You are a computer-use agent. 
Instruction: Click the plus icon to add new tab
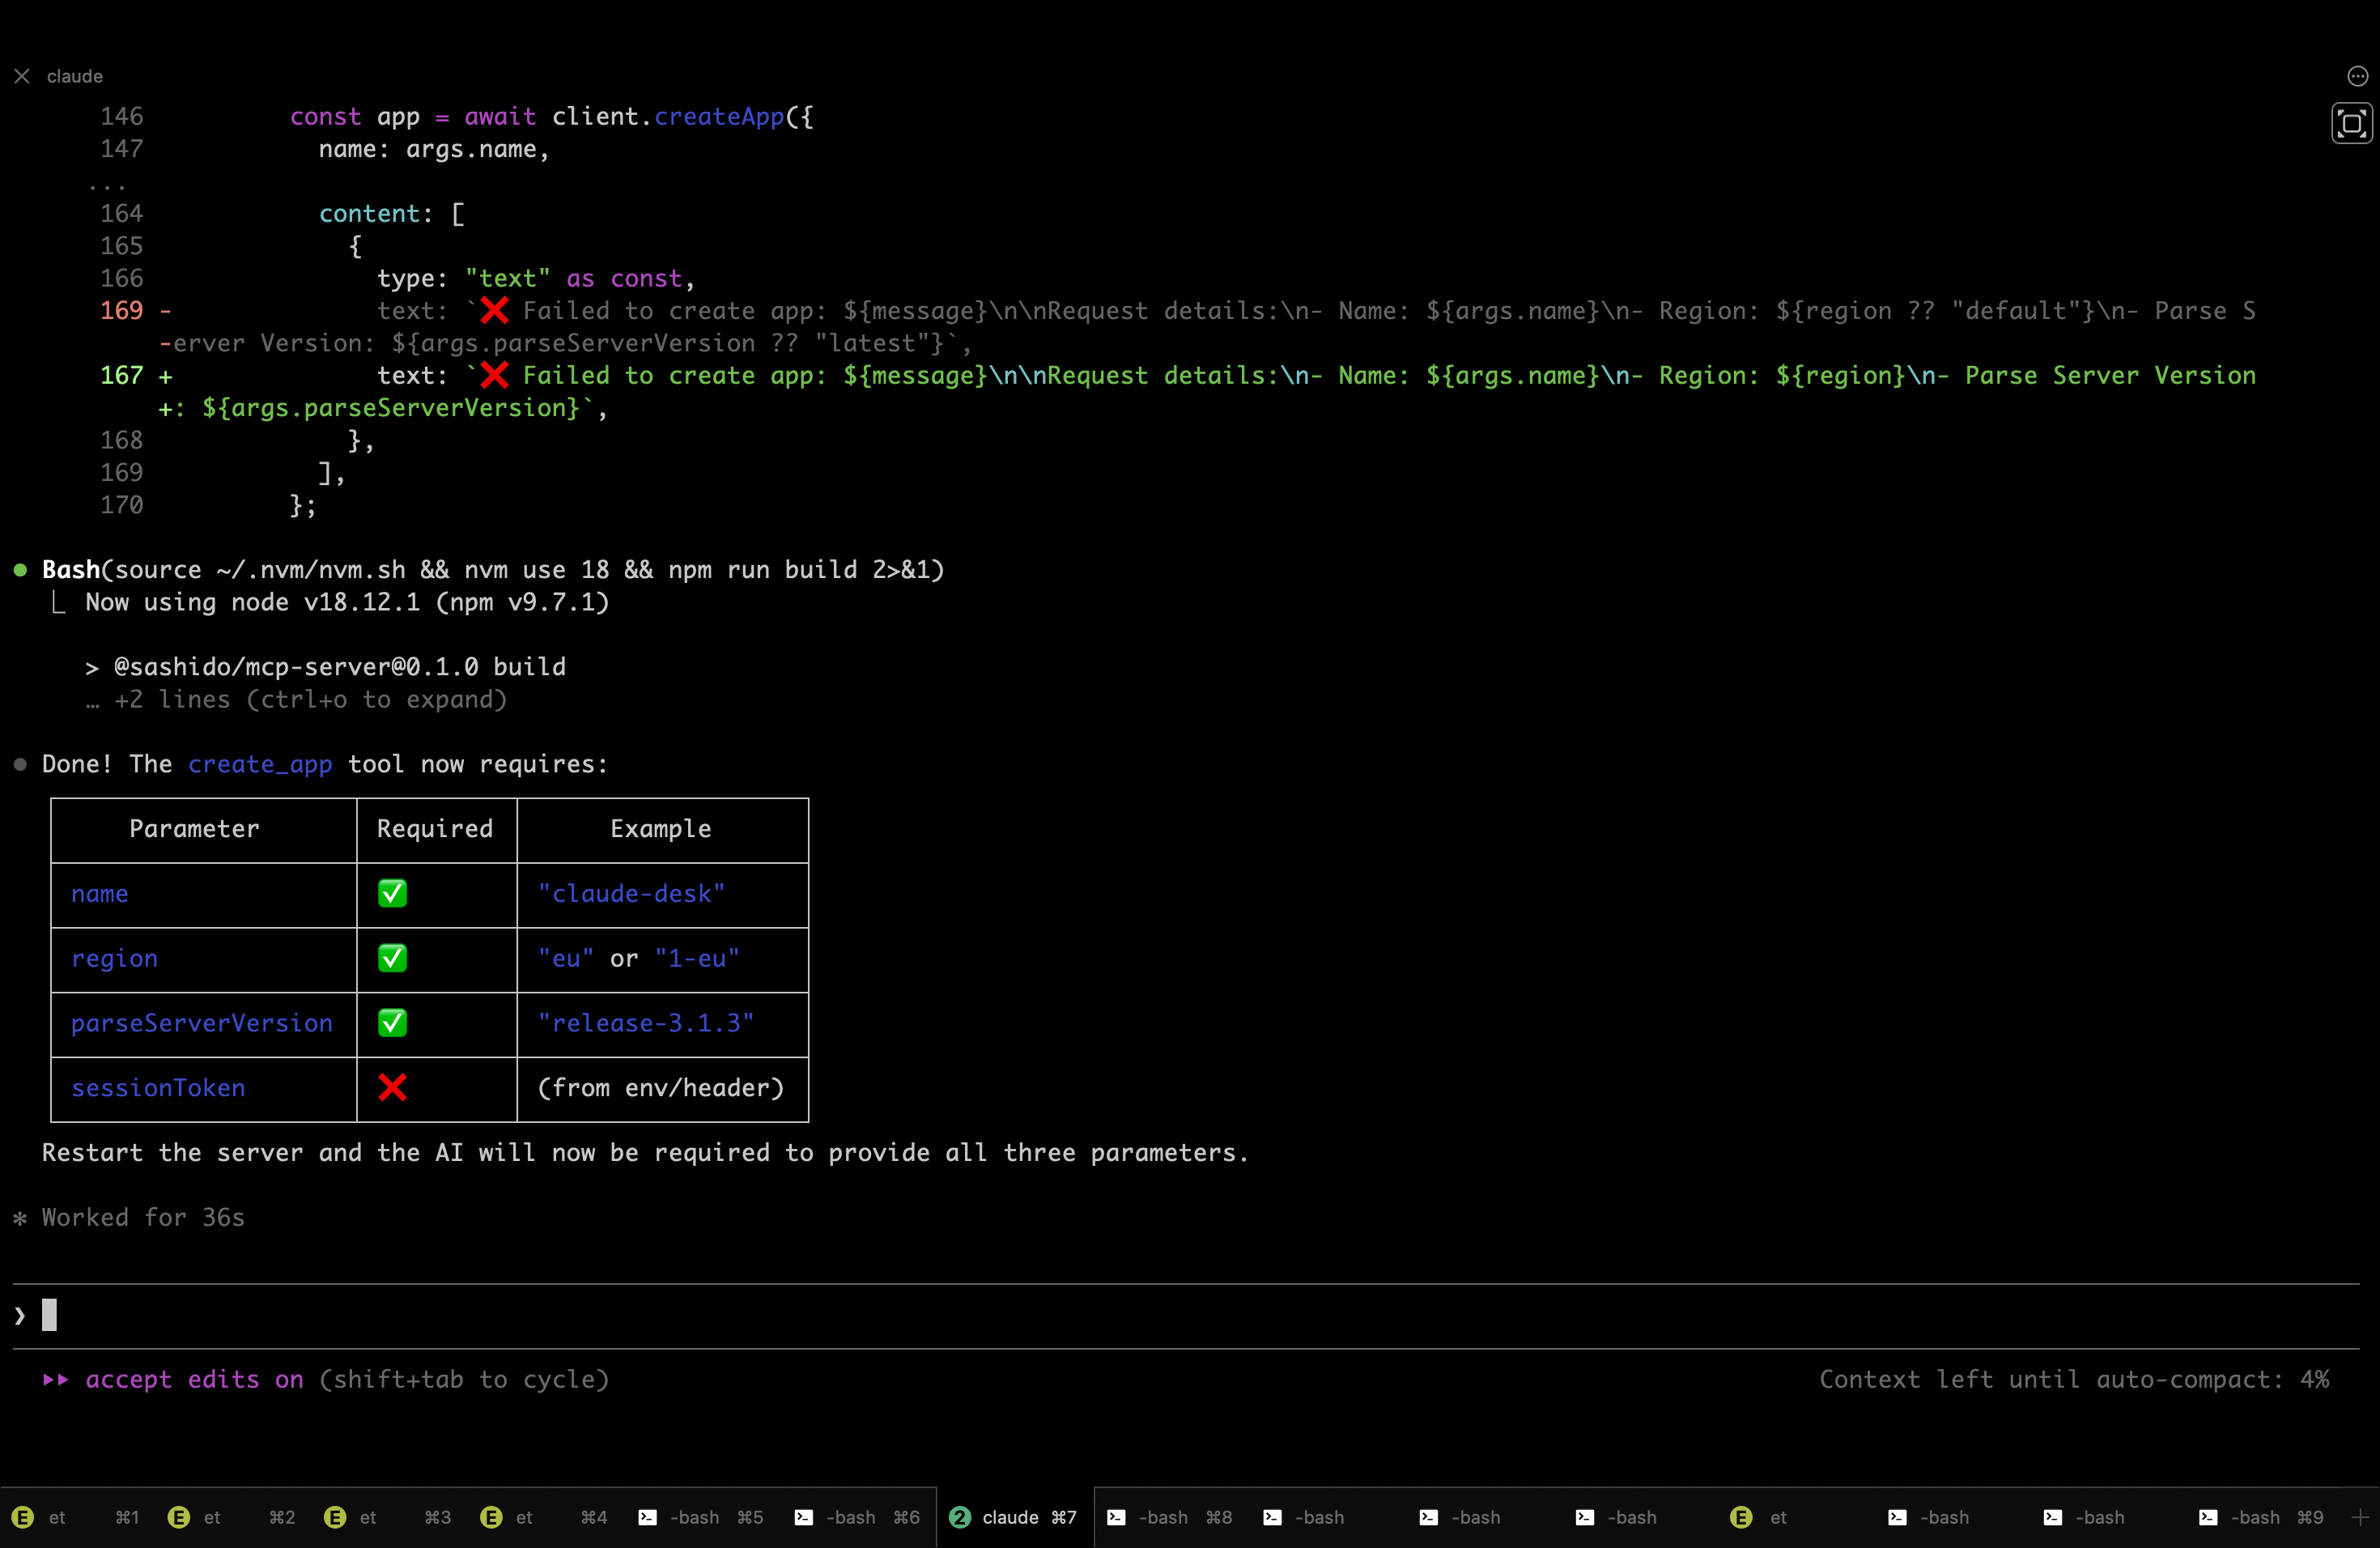point(2360,1517)
